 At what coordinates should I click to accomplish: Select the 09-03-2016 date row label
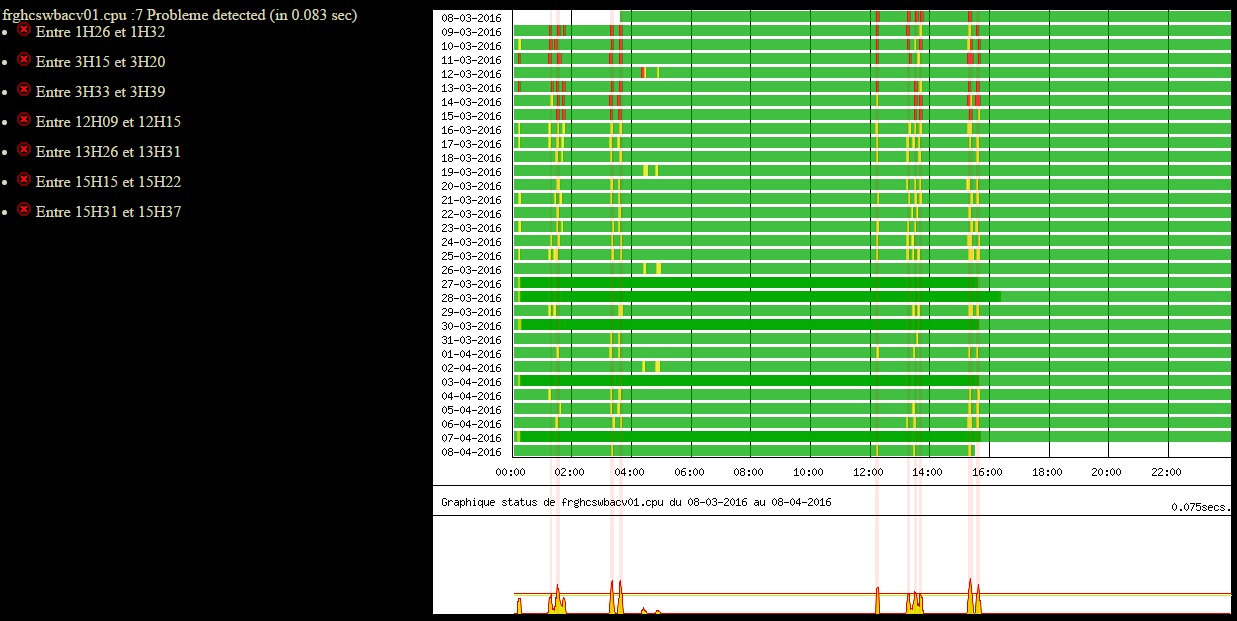point(472,32)
